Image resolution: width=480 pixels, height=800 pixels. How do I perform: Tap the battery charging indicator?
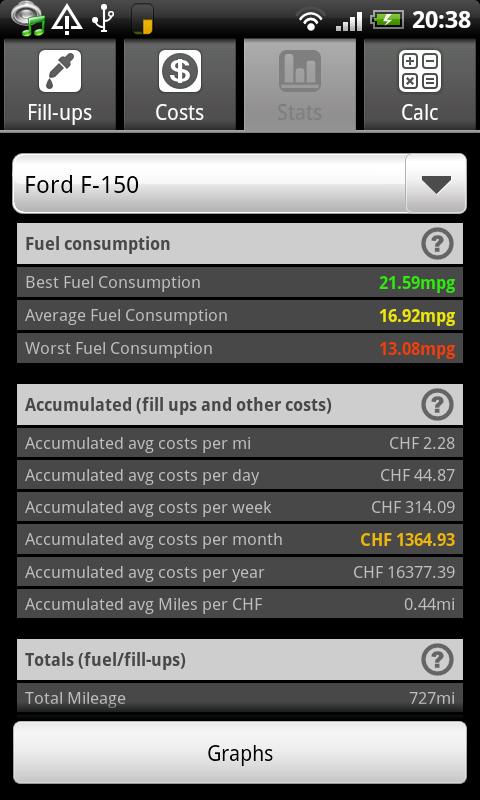coord(387,20)
